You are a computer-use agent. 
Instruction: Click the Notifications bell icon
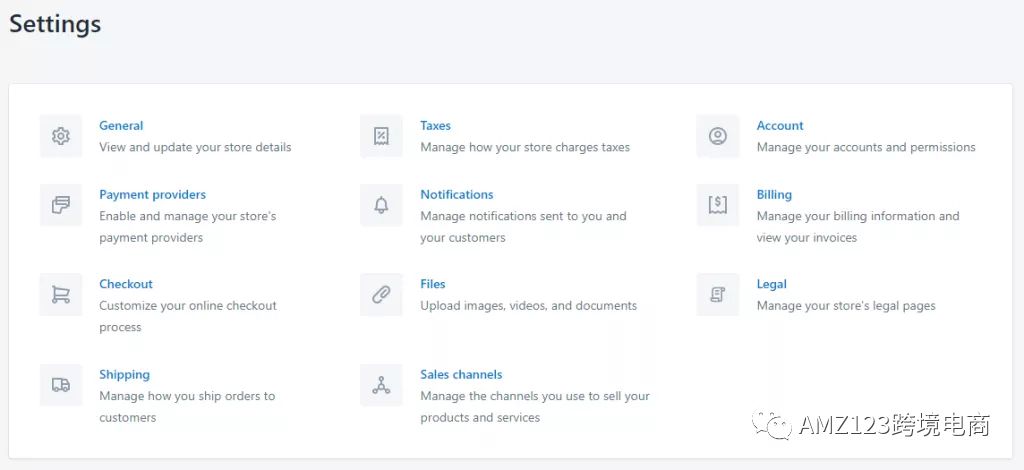coord(381,205)
